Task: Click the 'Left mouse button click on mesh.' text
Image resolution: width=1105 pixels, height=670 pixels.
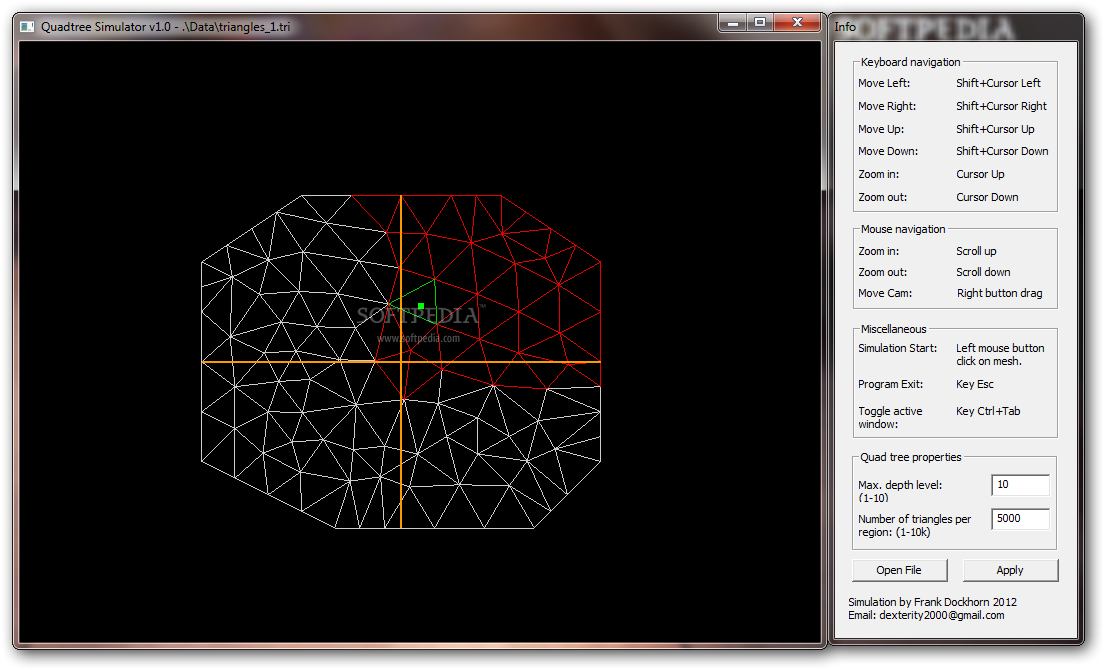Action: coord(1000,355)
